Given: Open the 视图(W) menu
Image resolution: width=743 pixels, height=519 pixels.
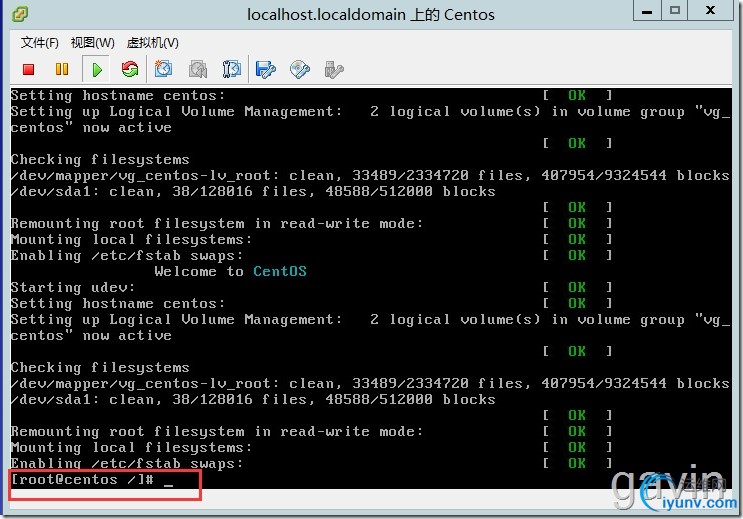Looking at the screenshot, I should [x=92, y=43].
